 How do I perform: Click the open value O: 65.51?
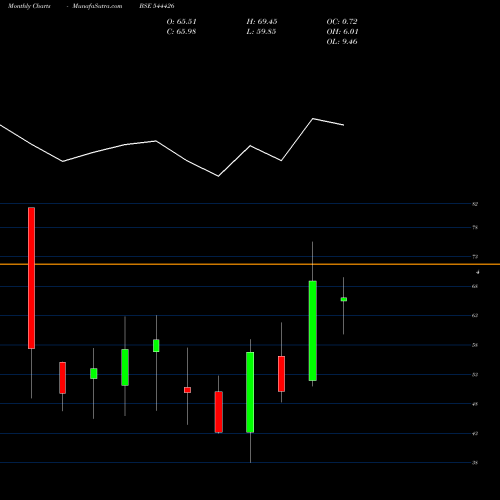181,22
